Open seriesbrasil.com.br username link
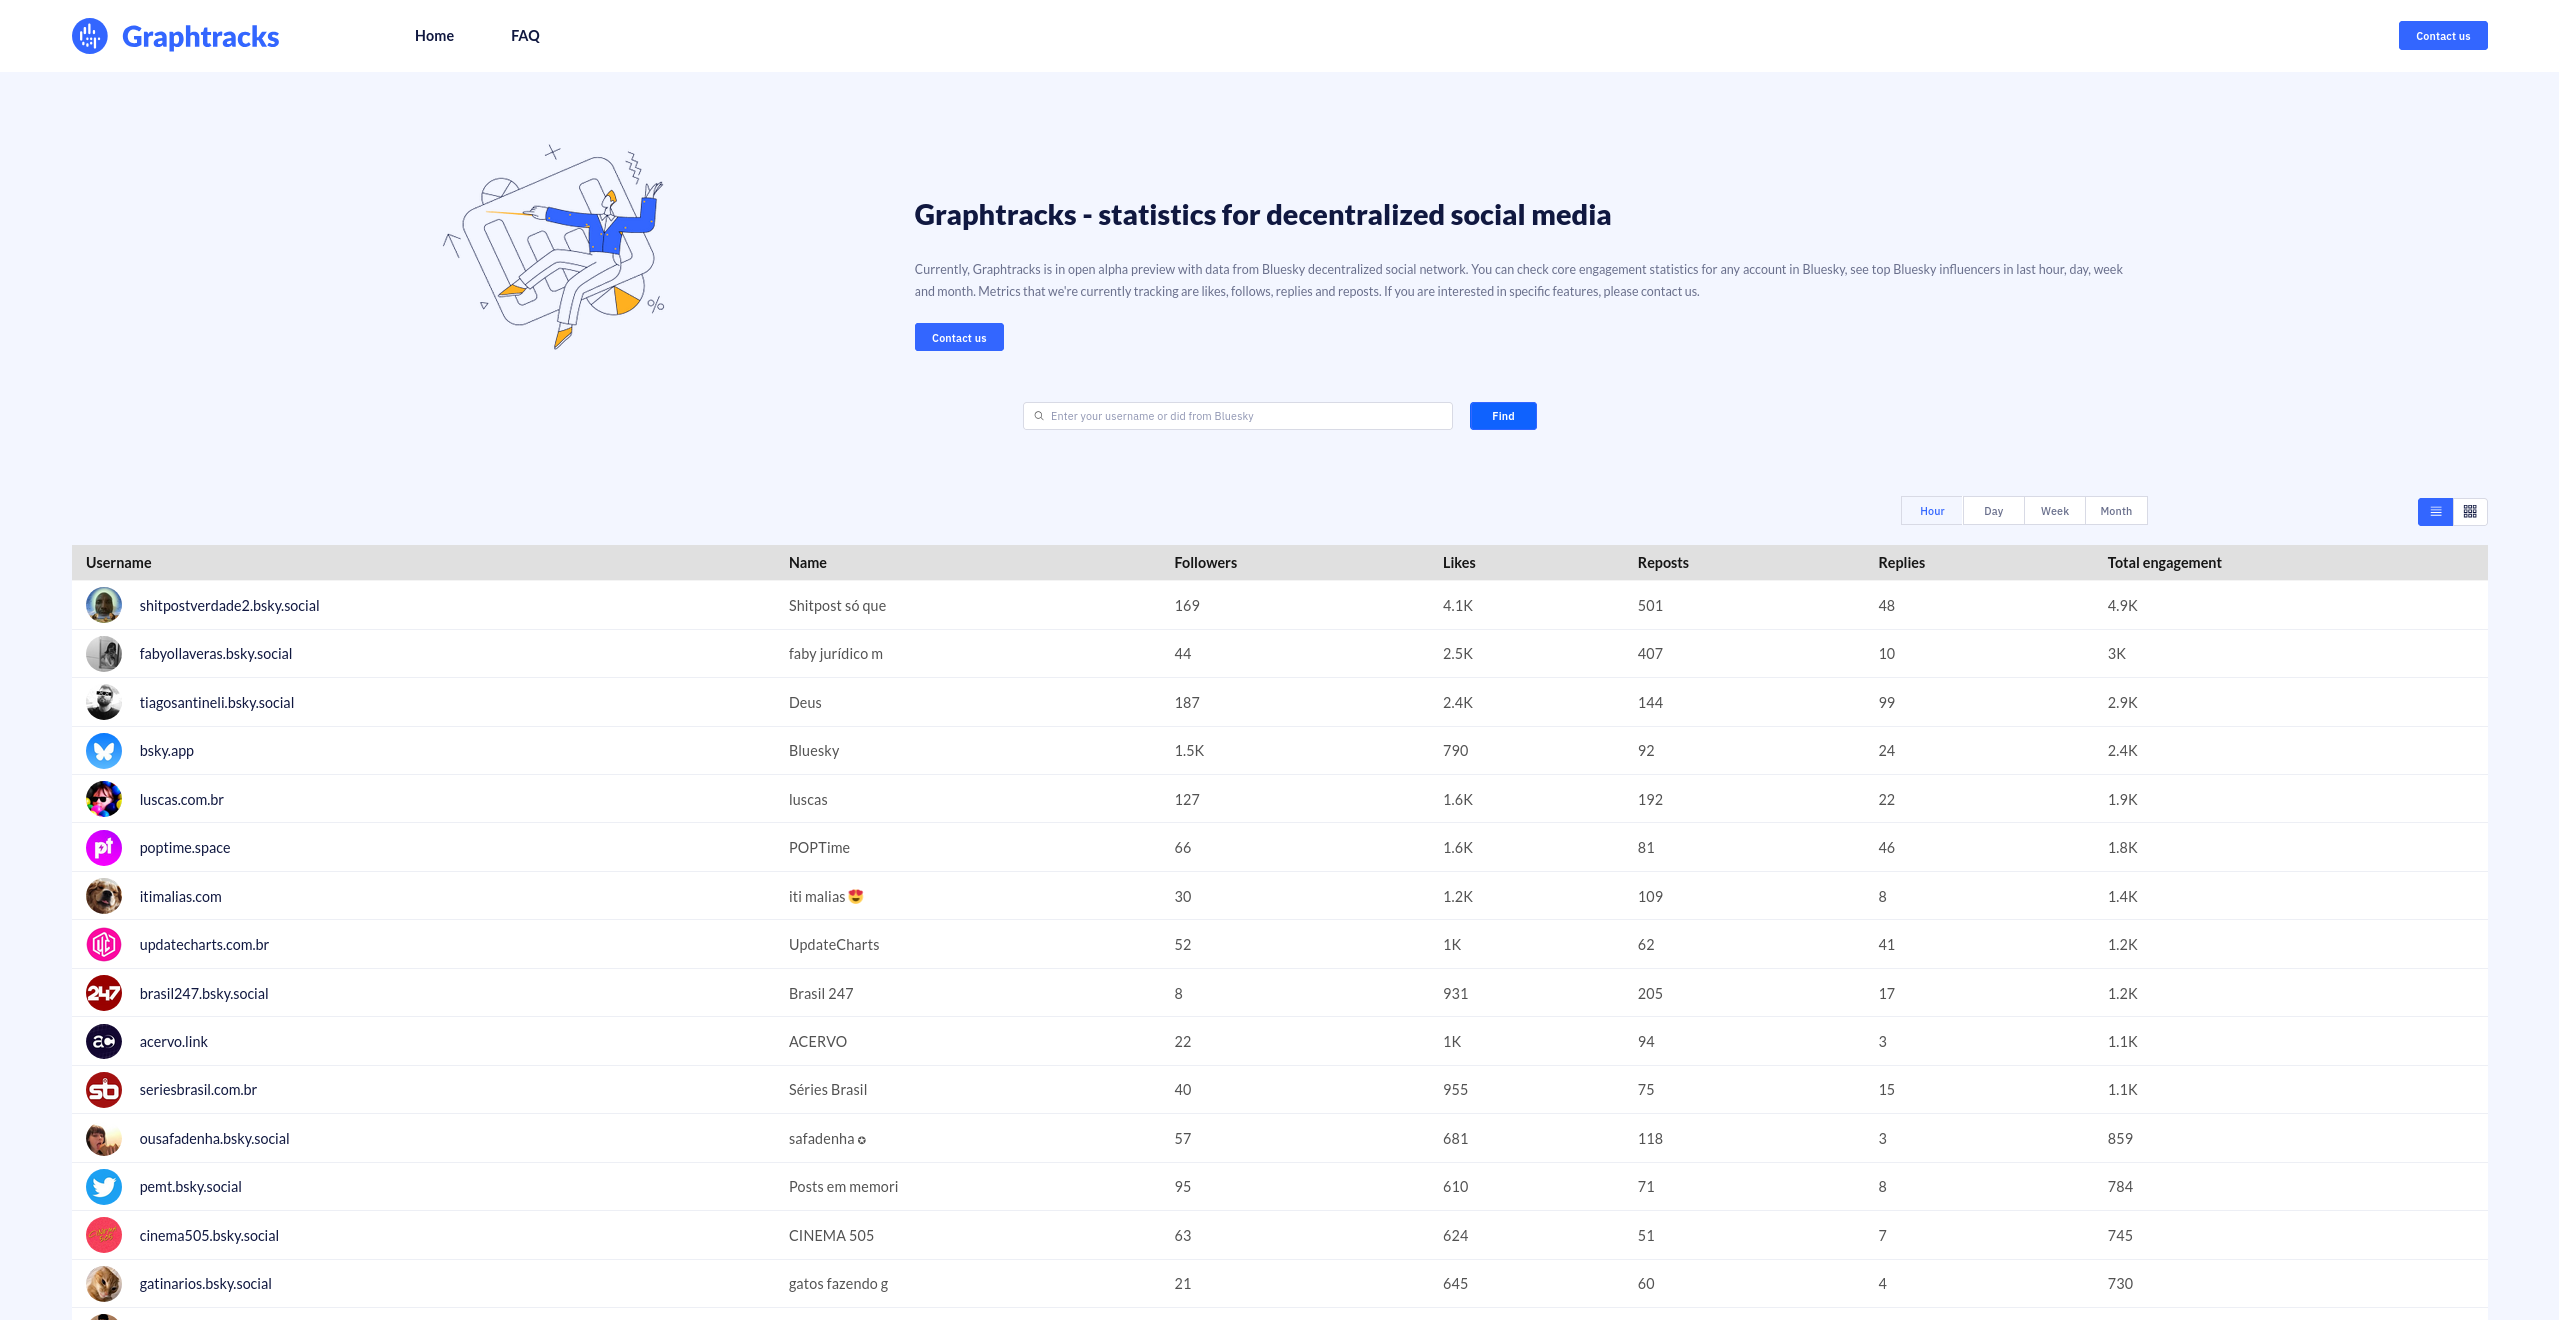This screenshot has height=1320, width=2559. click(x=198, y=1090)
